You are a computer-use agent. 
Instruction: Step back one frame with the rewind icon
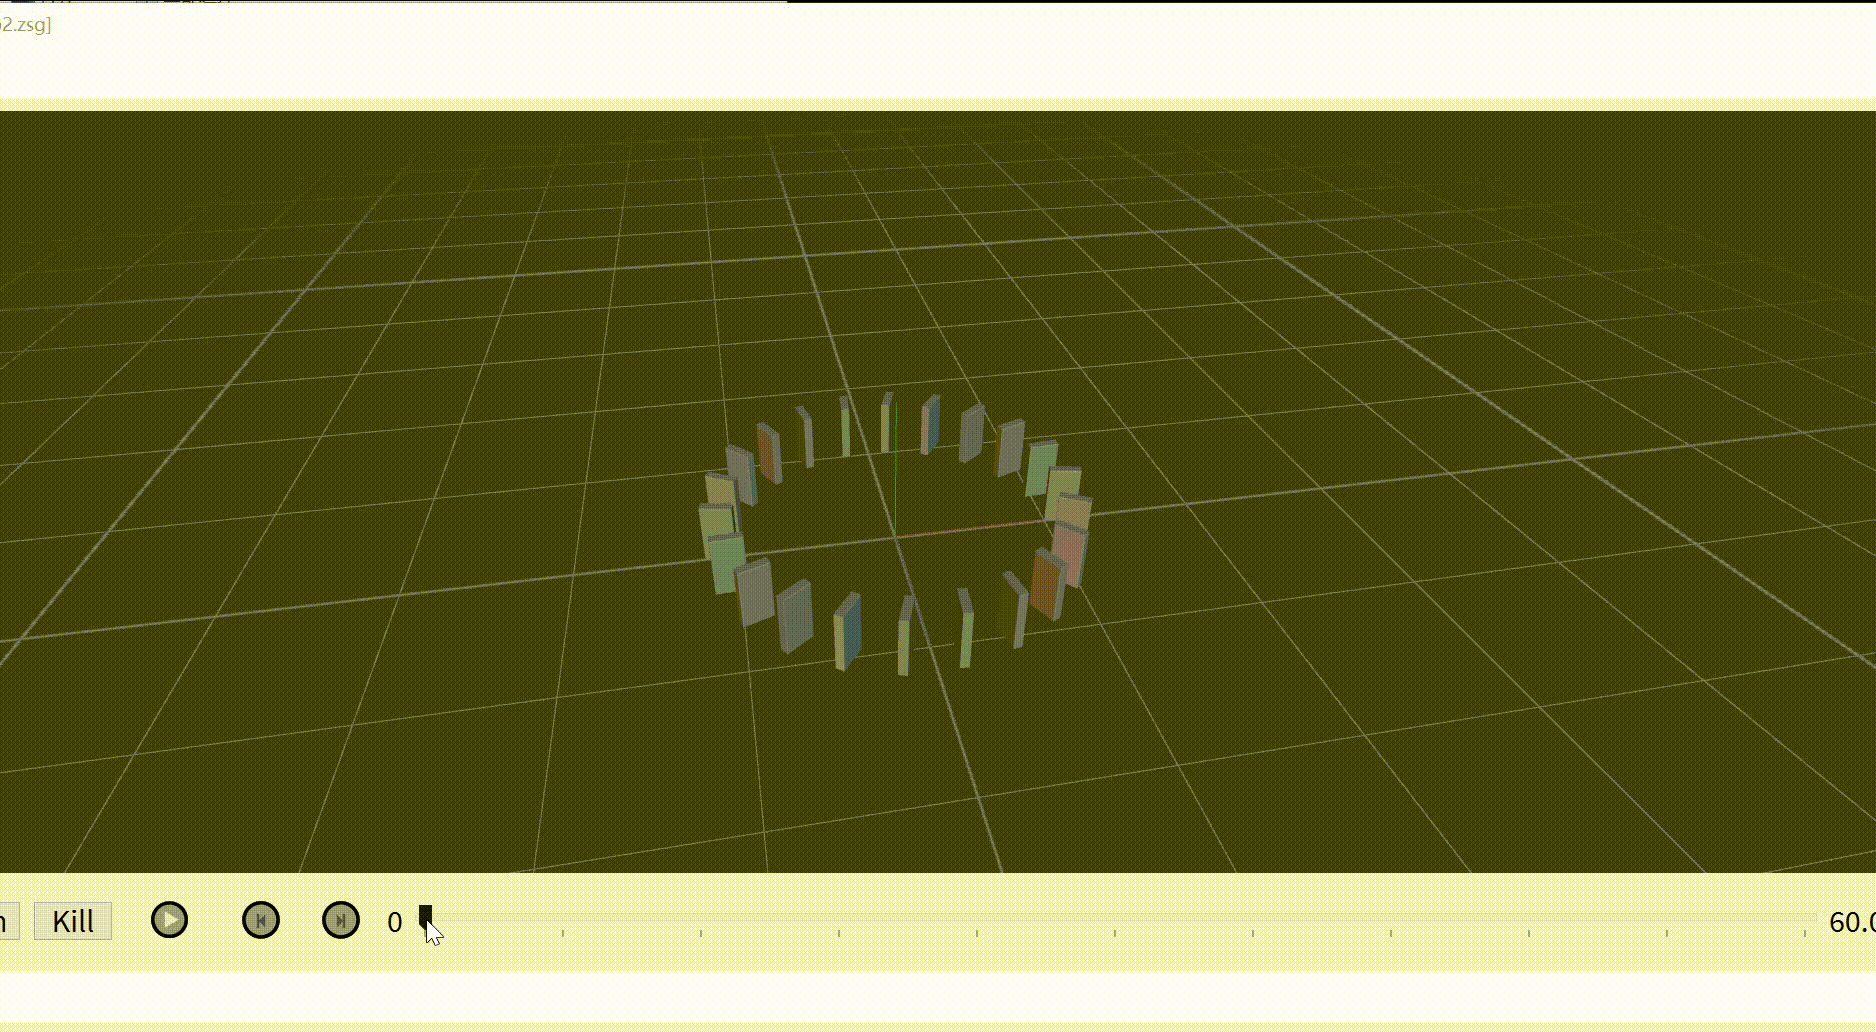261,920
